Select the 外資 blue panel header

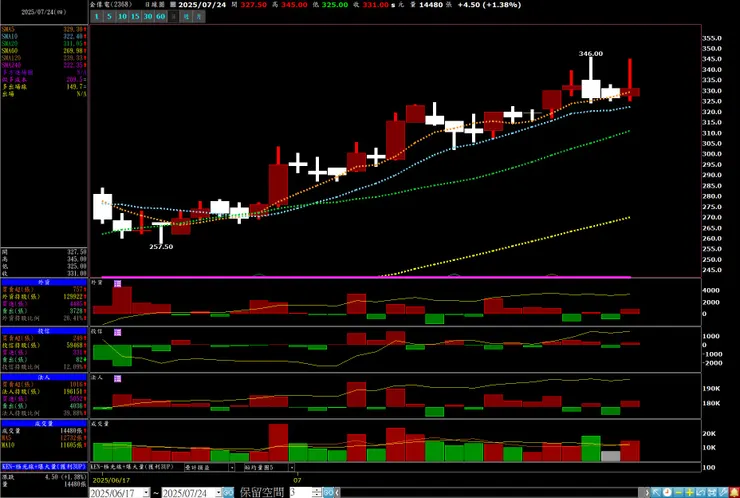(x=44, y=282)
